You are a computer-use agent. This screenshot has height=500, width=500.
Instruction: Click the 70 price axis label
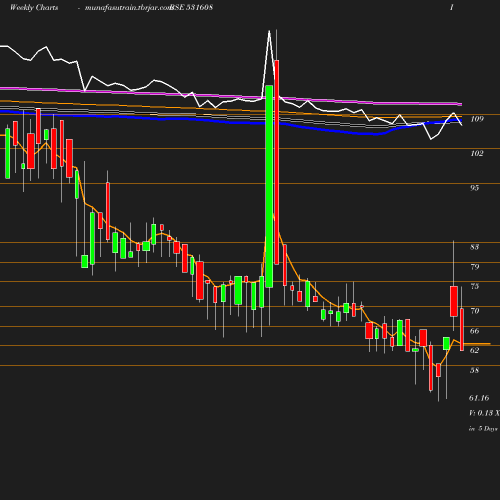[x=475, y=311]
